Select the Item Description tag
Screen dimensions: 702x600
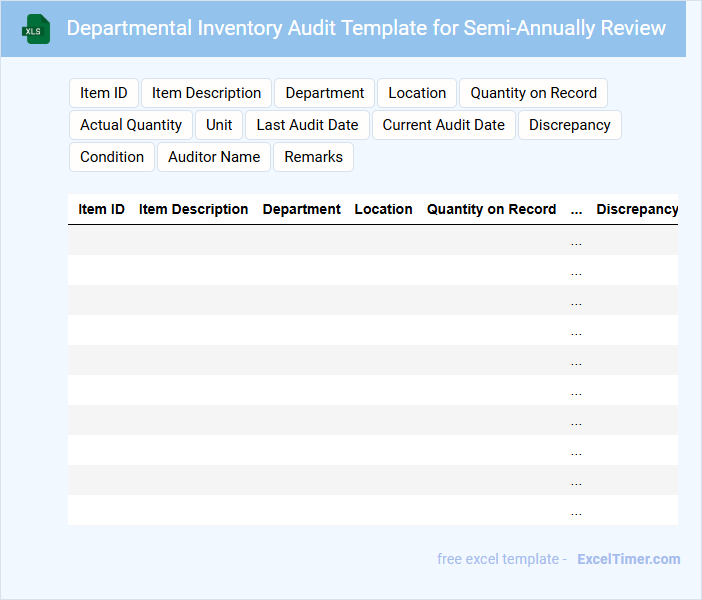(x=206, y=93)
